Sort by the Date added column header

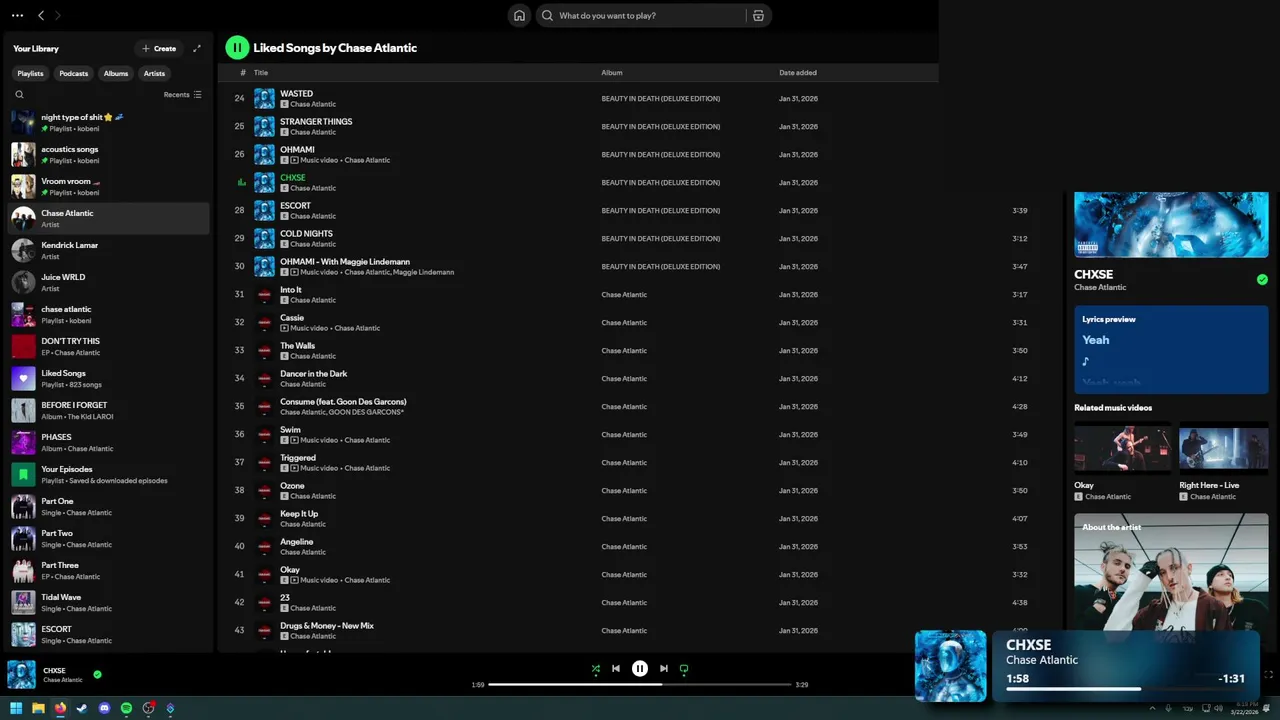point(798,73)
